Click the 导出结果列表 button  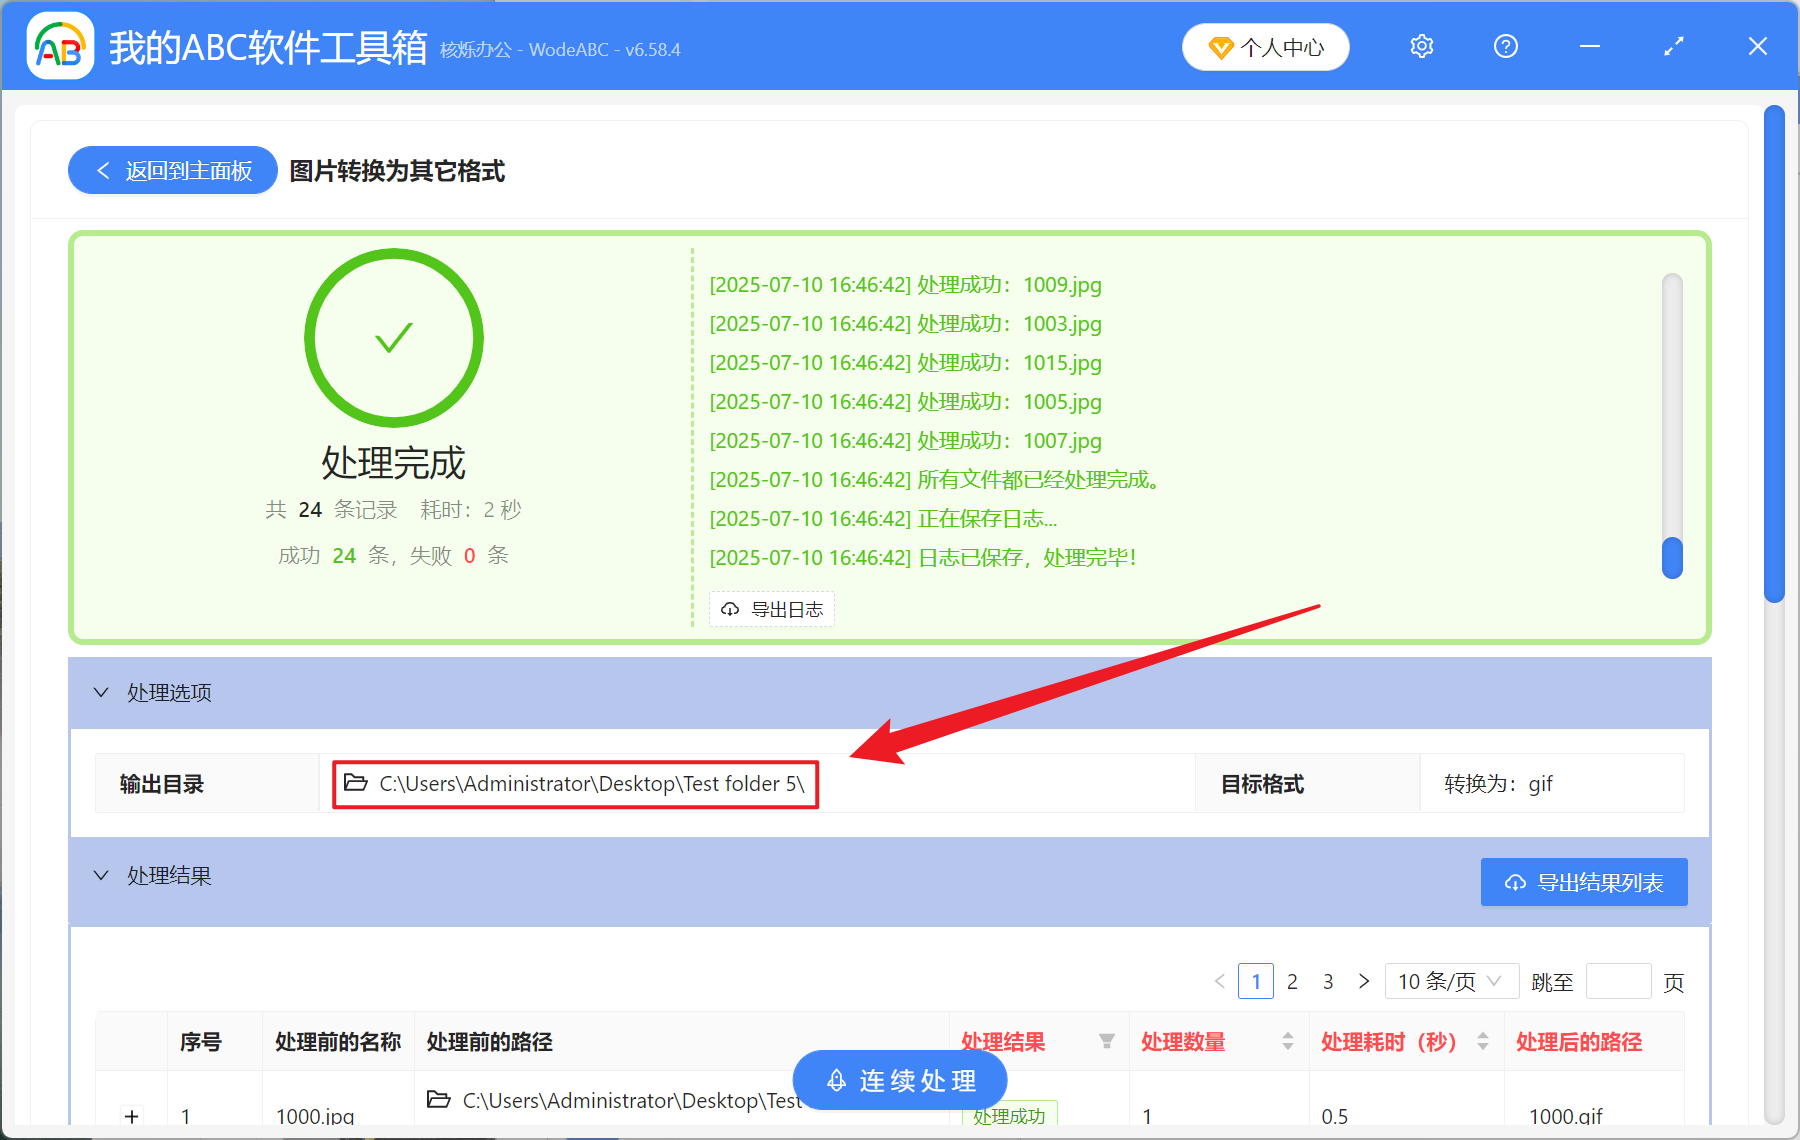click(1583, 882)
